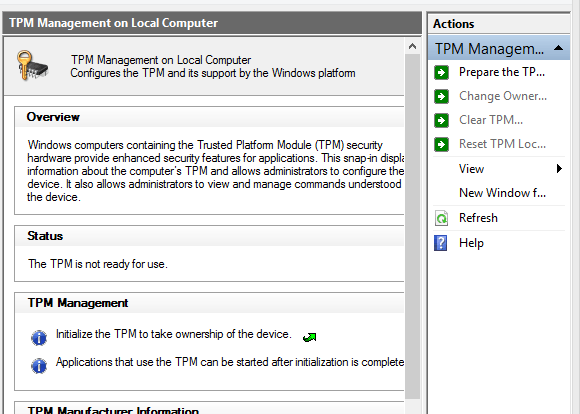Viewport: 580px width, 414px height.
Task: Click the TPM Manufacturer Information heading
Action: [113, 410]
